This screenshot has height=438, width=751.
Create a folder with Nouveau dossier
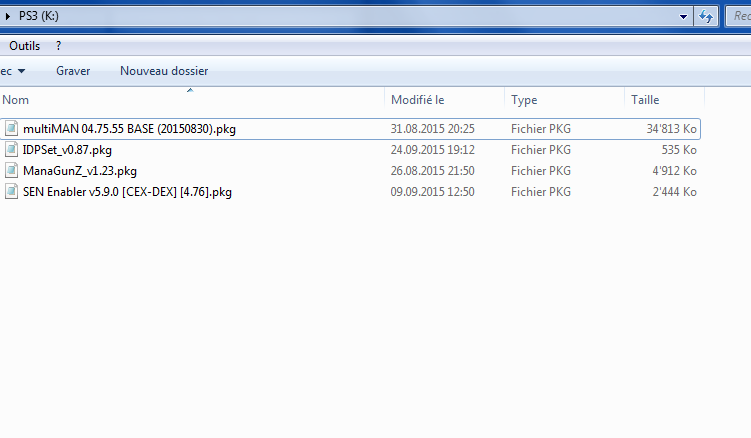(164, 71)
